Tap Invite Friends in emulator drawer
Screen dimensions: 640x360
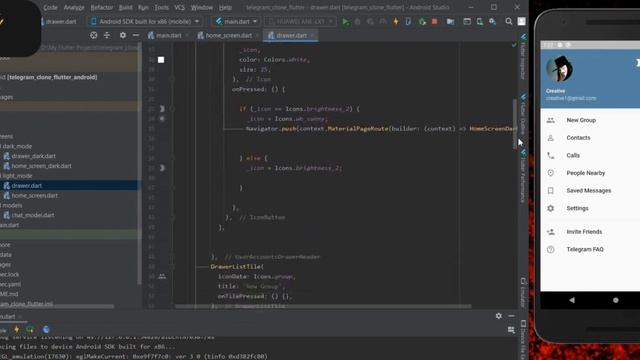[x=584, y=231]
